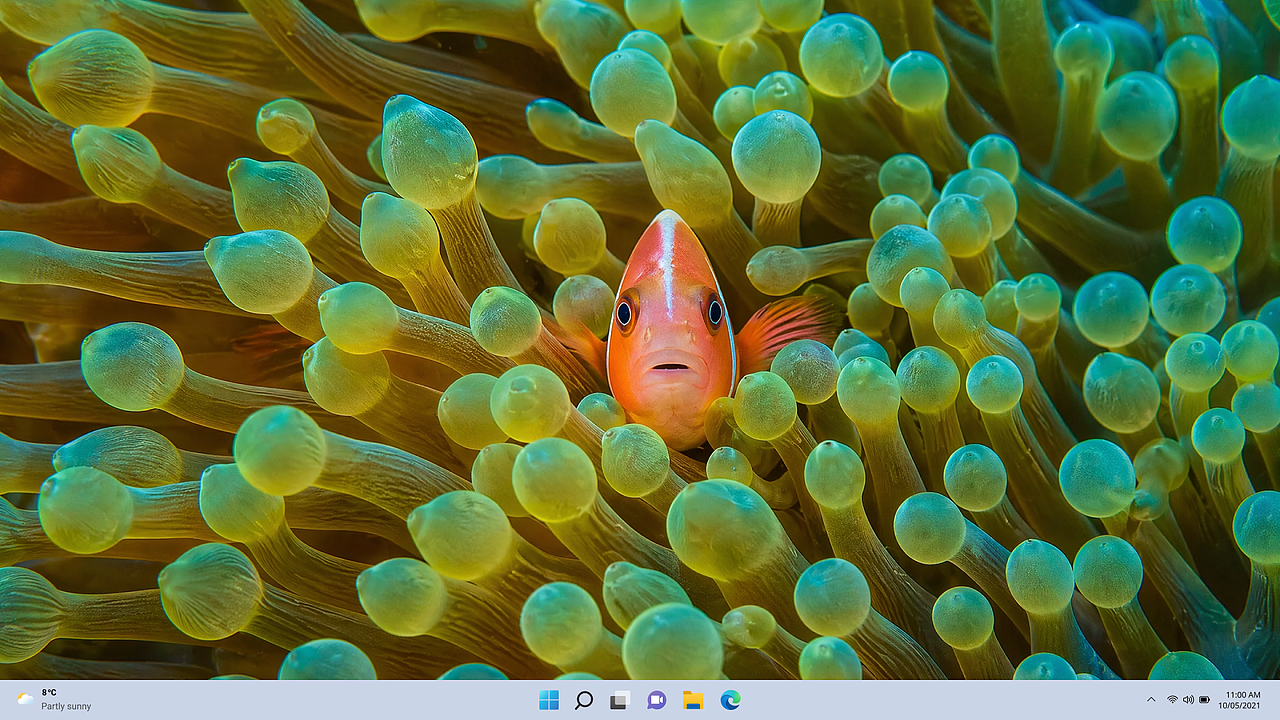Show hidden tray icons chevron

[1151, 699]
